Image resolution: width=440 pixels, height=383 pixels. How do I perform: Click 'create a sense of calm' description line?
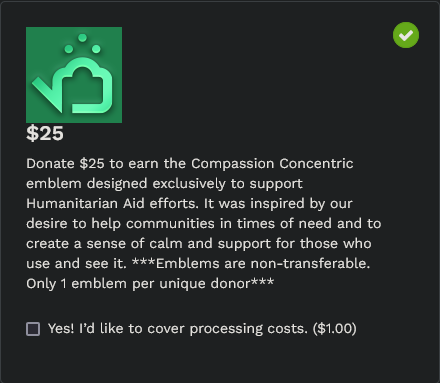pos(199,244)
